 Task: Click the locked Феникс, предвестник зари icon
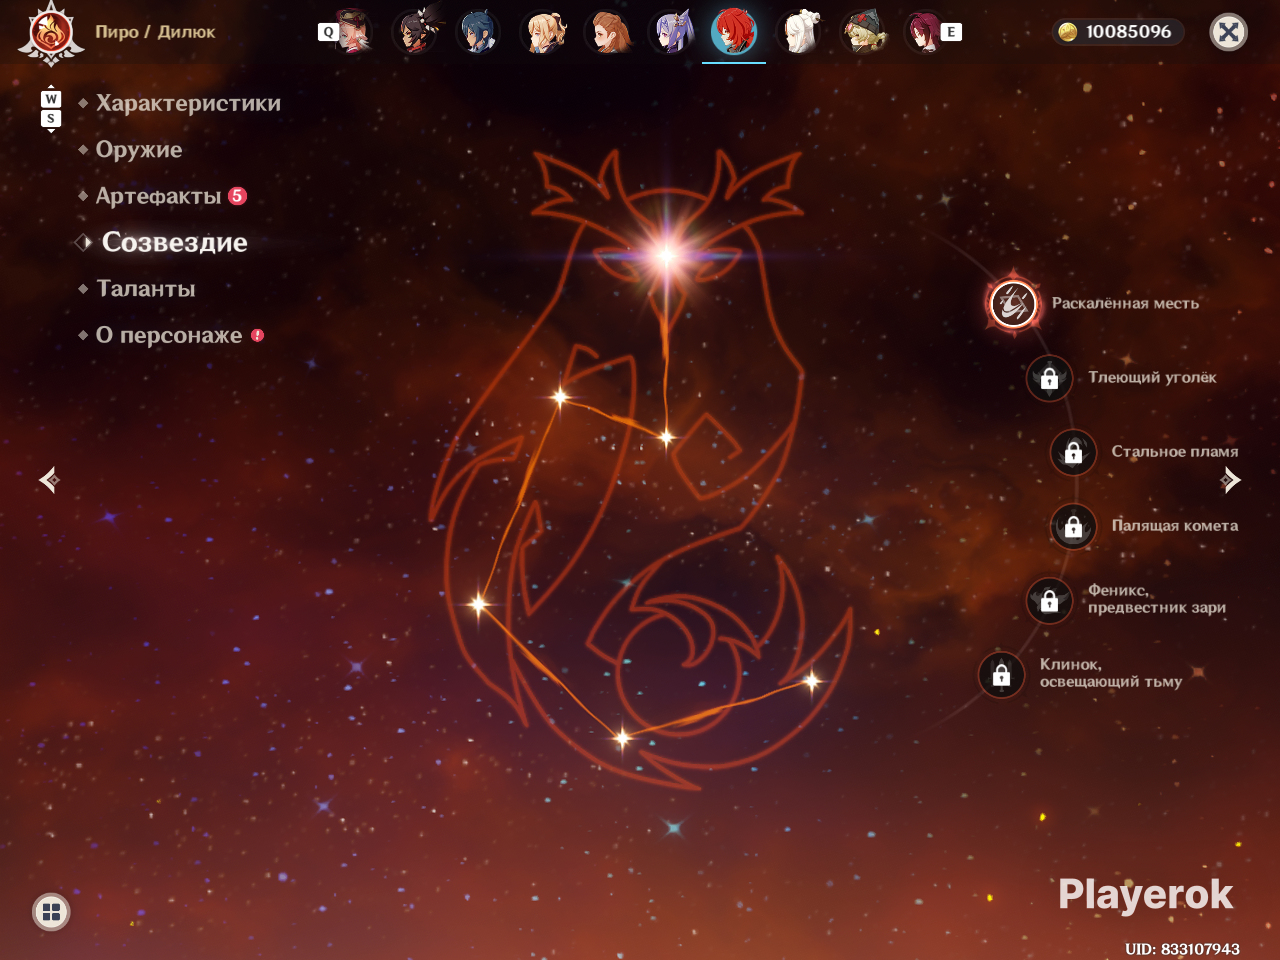point(1050,600)
